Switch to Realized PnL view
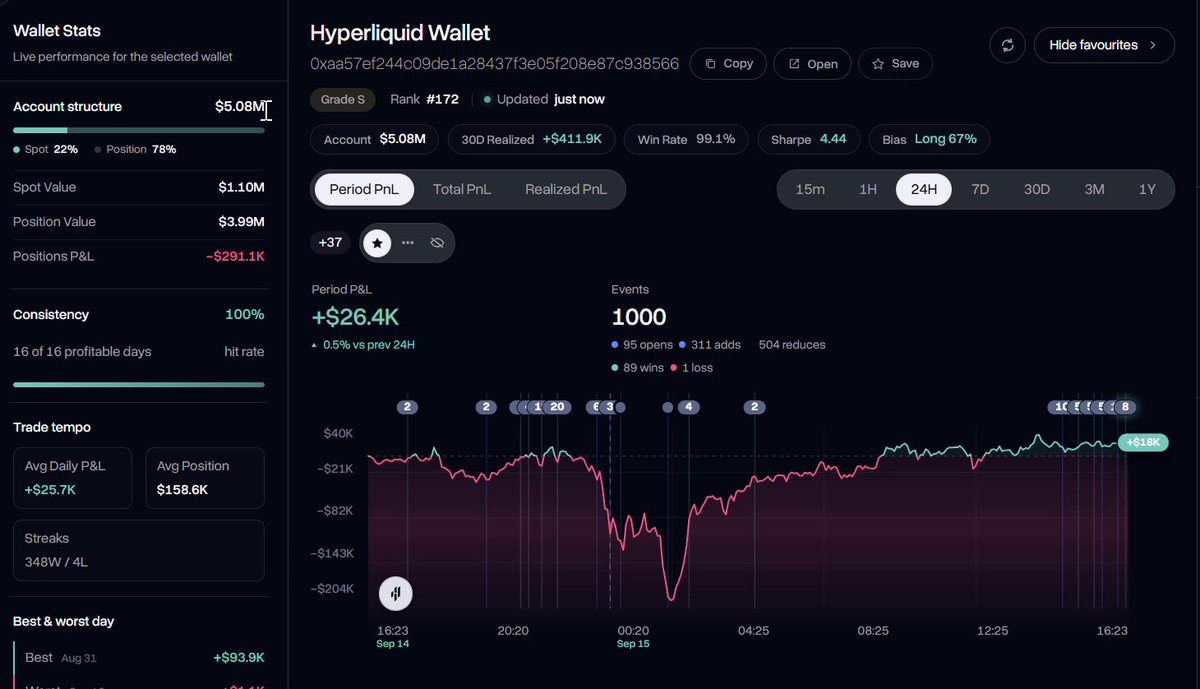 [566, 189]
